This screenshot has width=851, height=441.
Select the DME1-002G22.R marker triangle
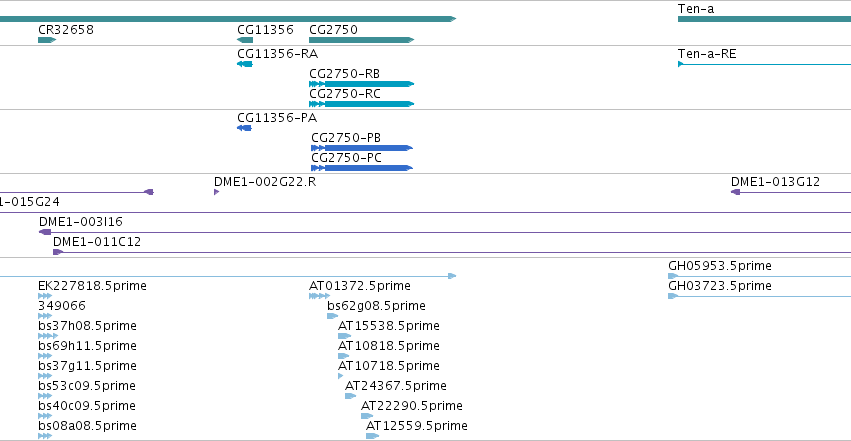pyautogui.click(x=217, y=192)
